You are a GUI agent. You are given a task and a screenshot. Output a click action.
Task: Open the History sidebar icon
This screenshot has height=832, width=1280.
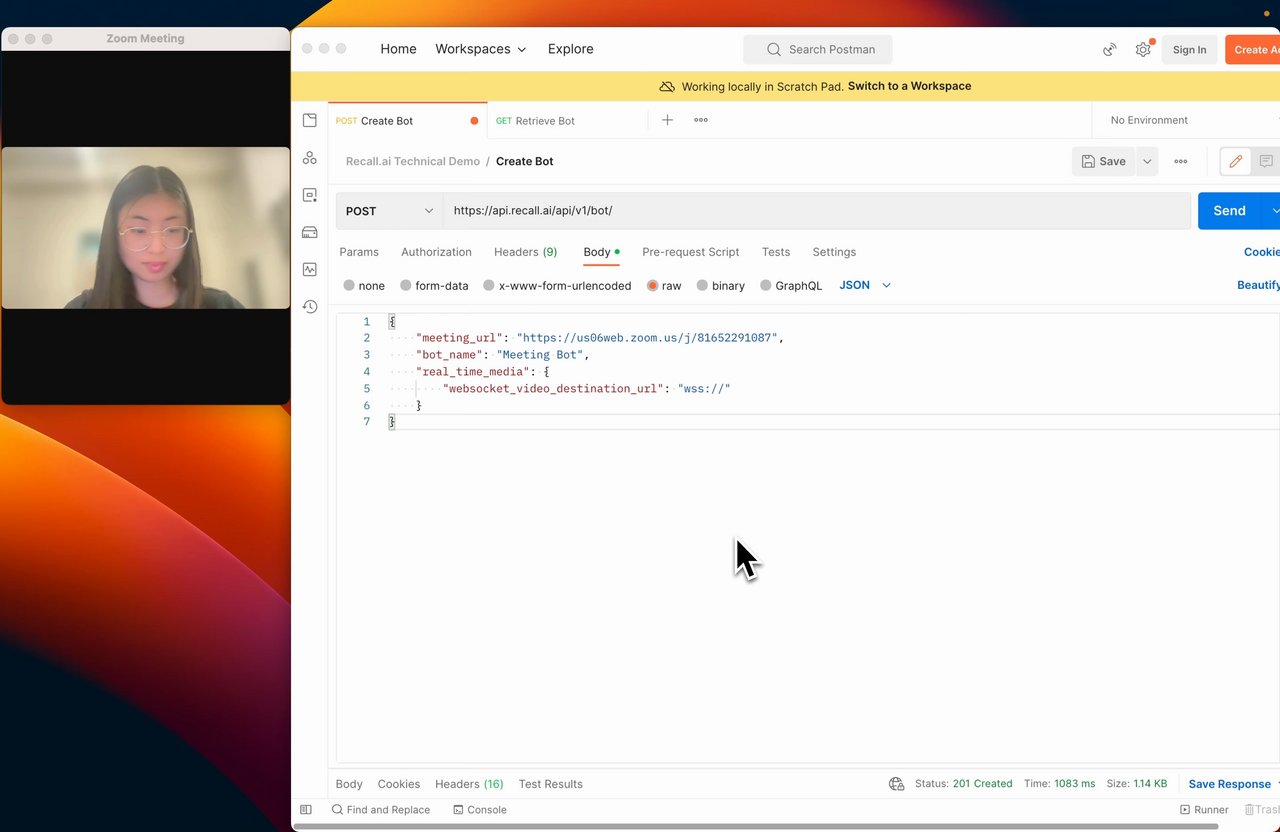[310, 306]
